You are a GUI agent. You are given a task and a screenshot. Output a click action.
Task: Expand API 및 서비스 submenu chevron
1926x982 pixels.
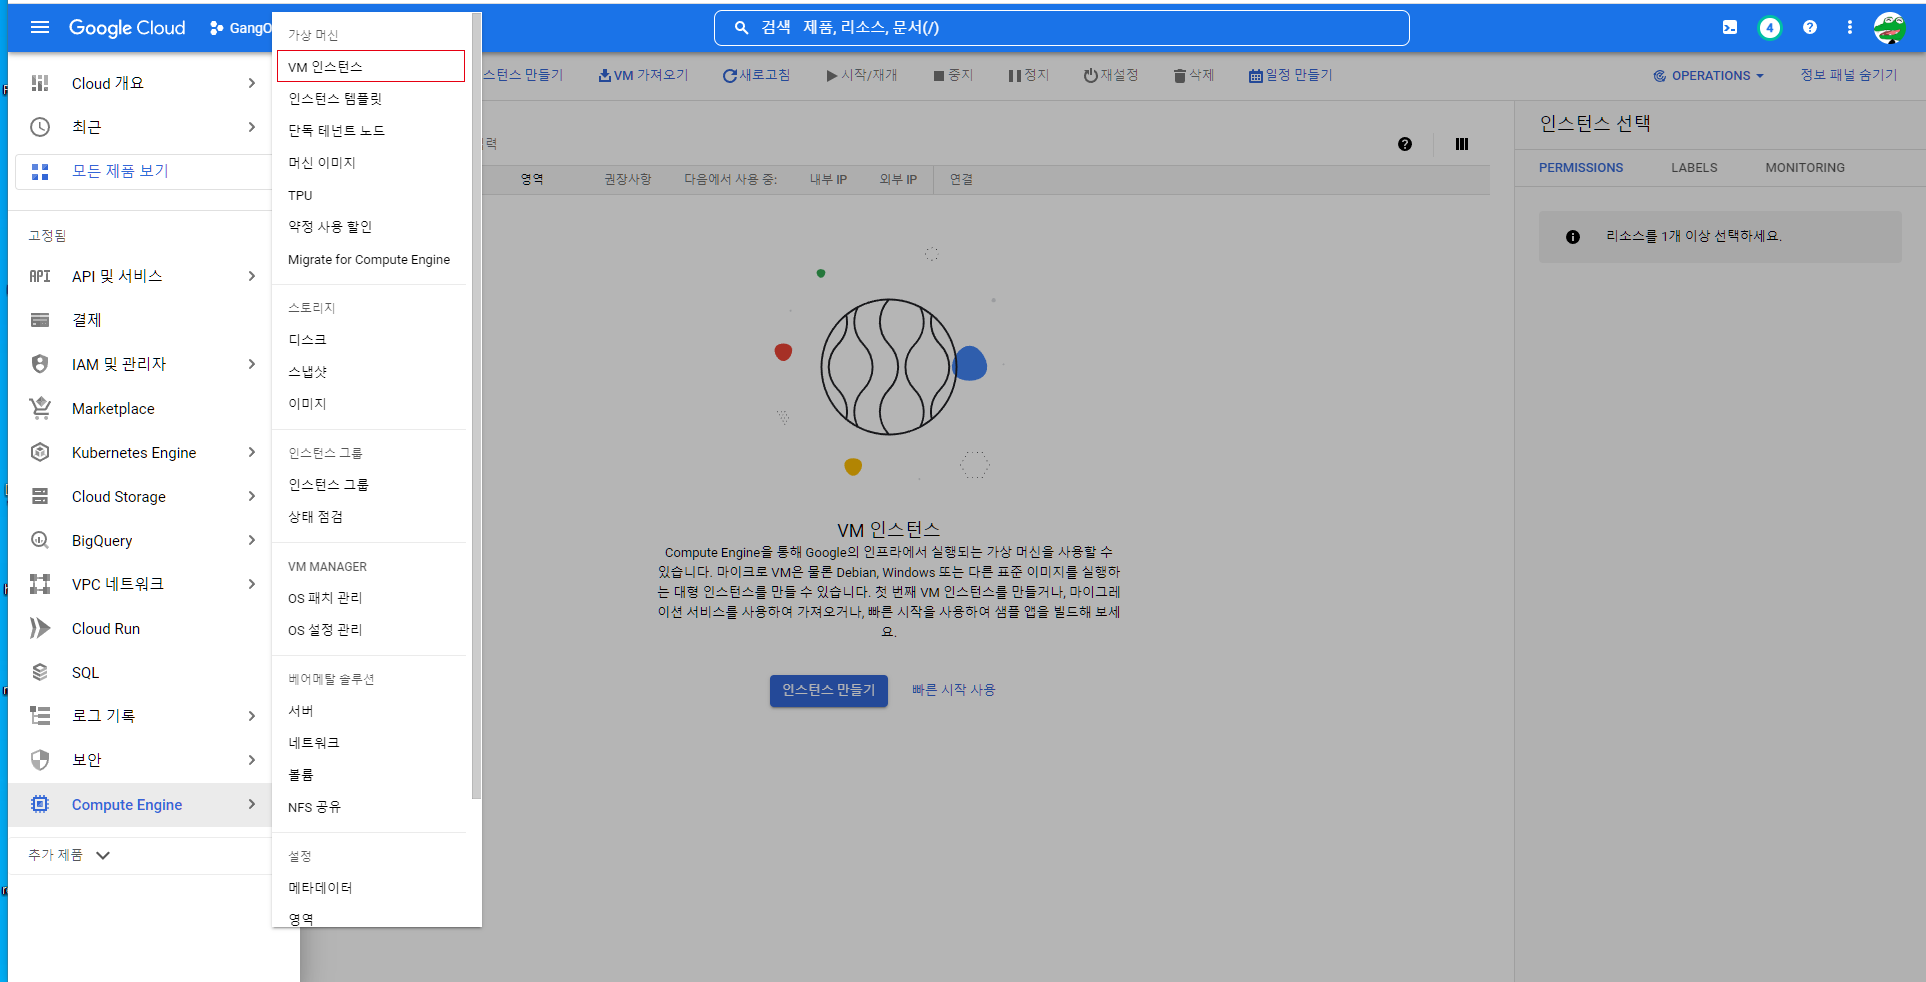[251, 276]
